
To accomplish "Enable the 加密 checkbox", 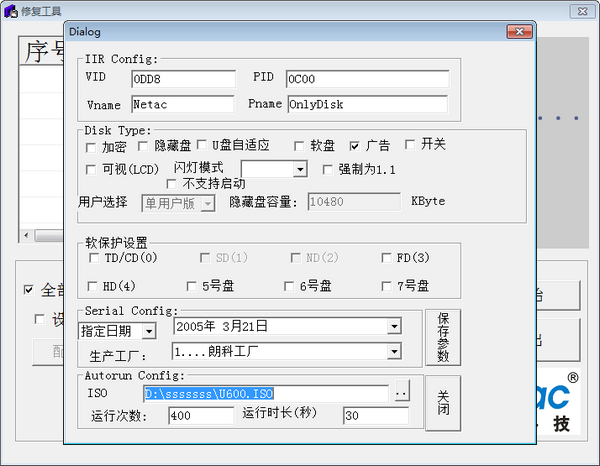I will tap(93, 146).
